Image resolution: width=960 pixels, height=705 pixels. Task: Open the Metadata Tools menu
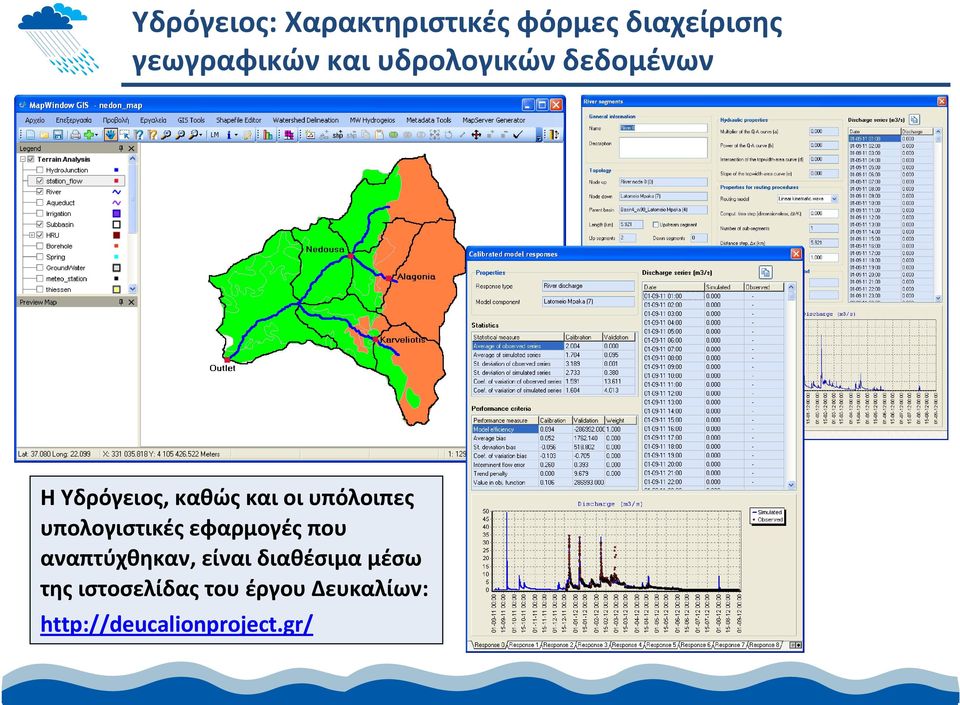pyautogui.click(x=429, y=120)
